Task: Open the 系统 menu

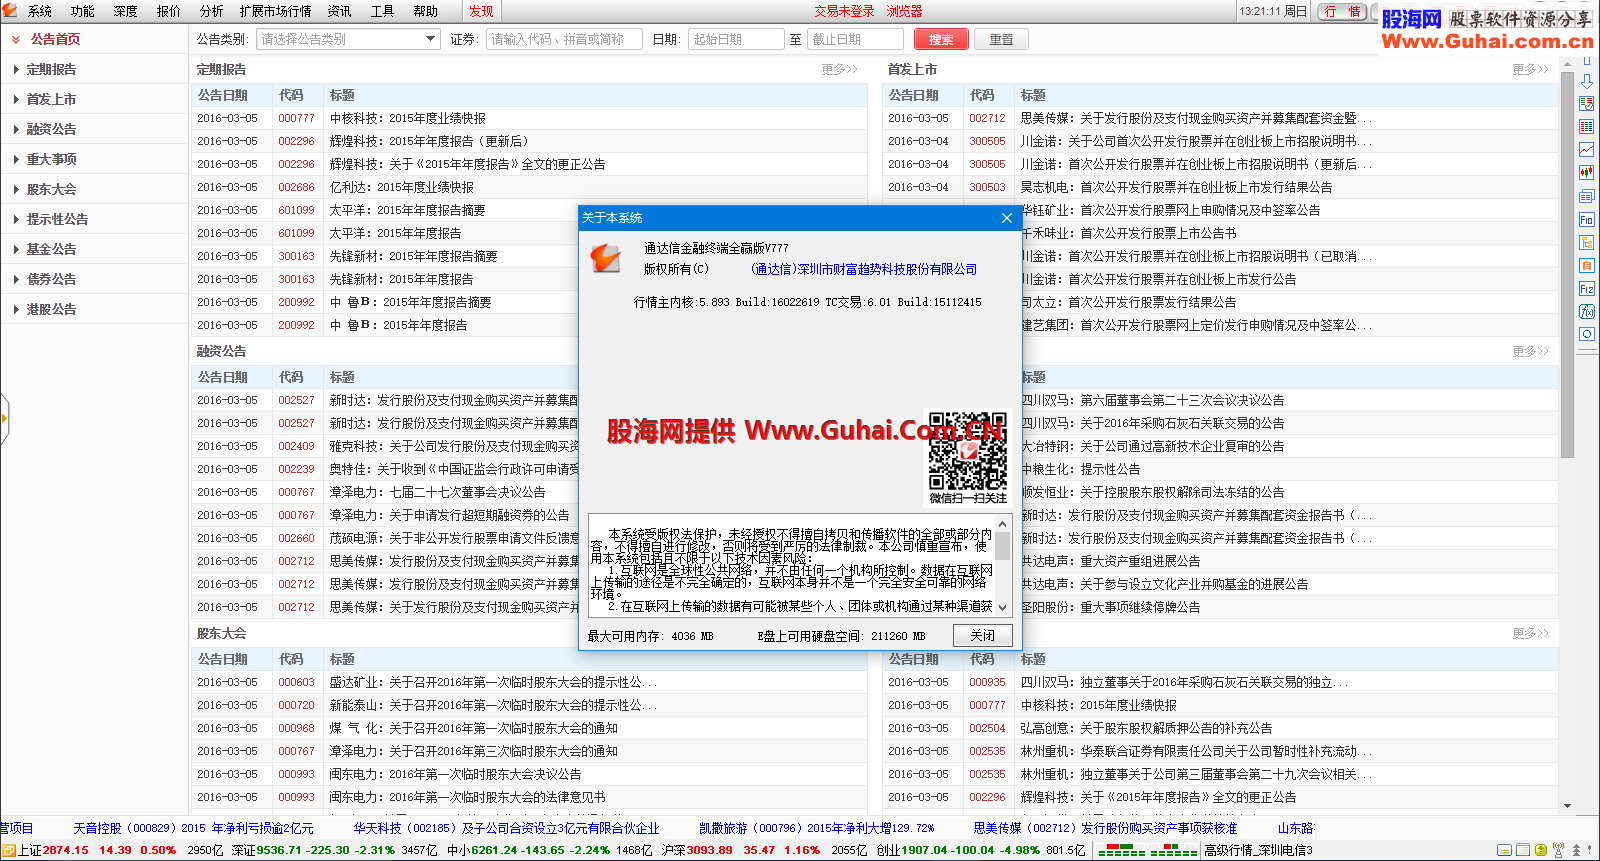Action: [x=40, y=11]
